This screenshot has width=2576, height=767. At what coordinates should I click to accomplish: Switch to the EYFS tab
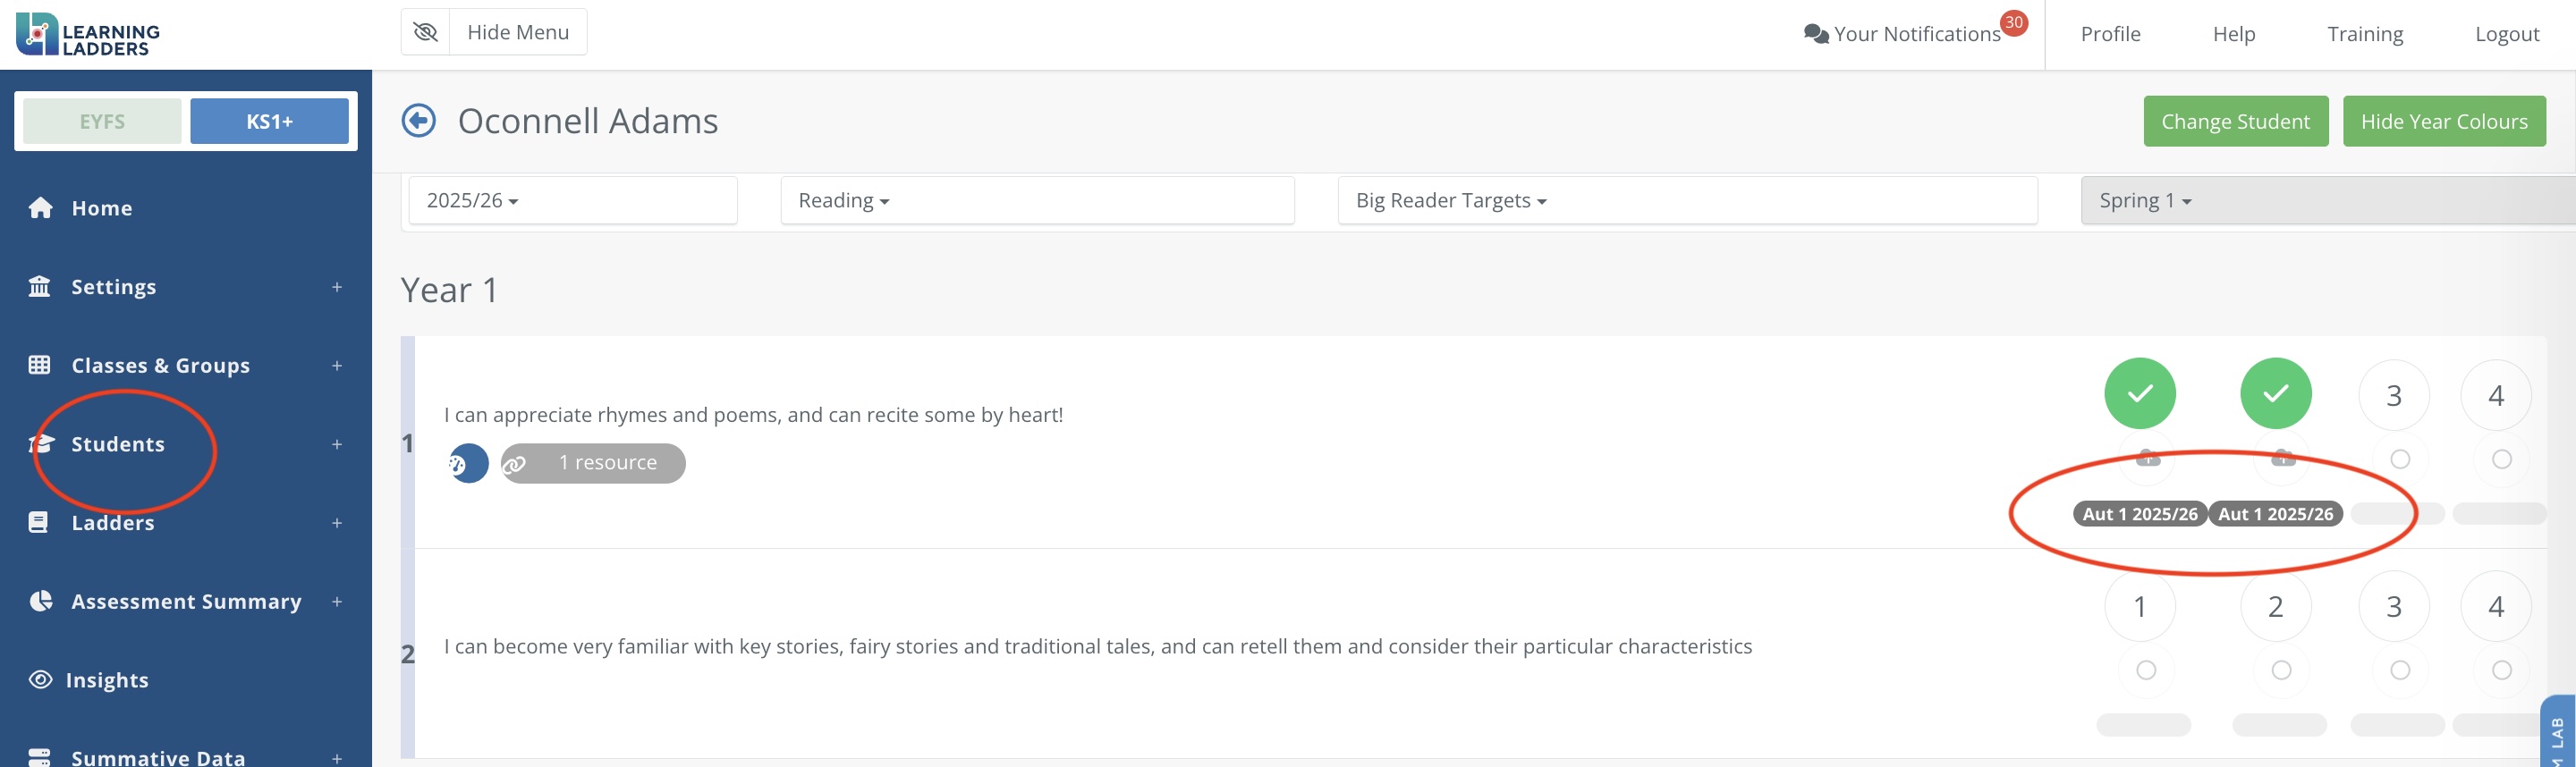[x=102, y=121]
